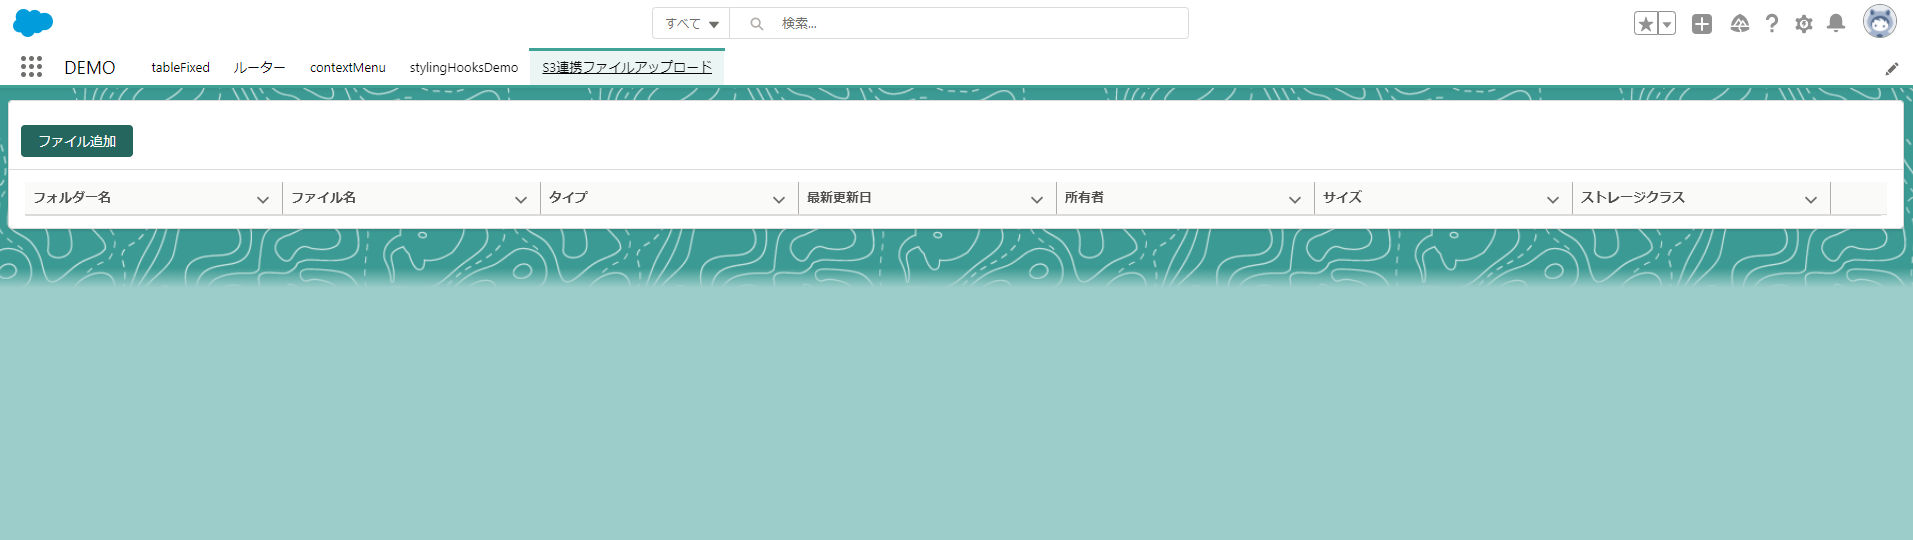Switch to the stylingHooksDemo tab
The width and height of the screenshot is (1913, 540).
point(464,68)
